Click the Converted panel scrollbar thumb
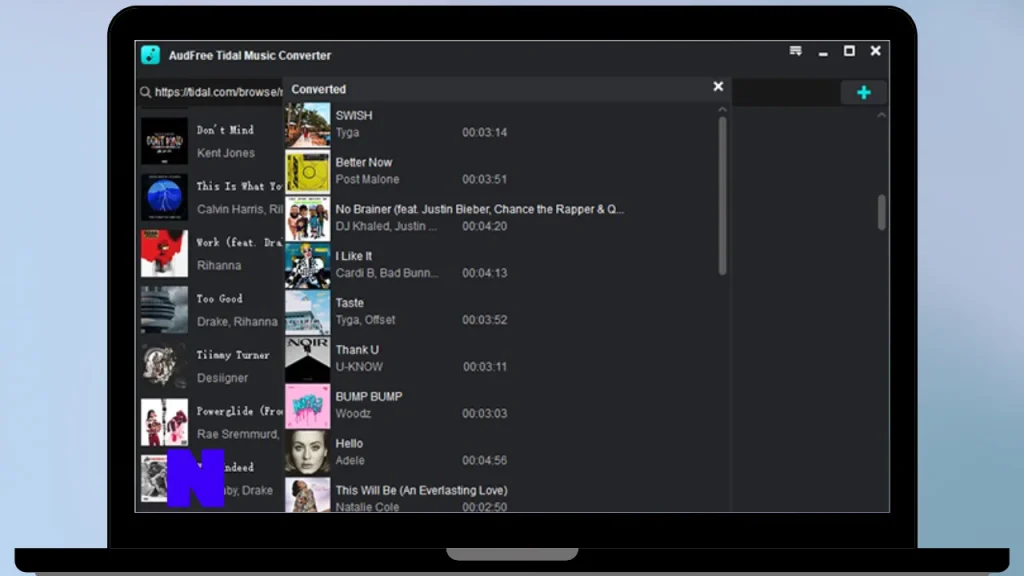The height and width of the screenshot is (576, 1024). 722,196
